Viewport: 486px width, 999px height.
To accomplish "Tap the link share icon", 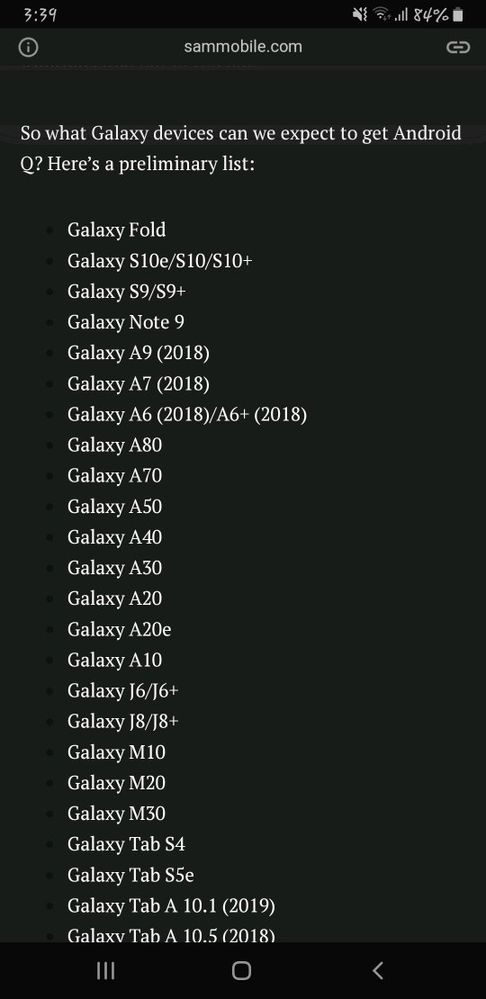I will coord(457,47).
